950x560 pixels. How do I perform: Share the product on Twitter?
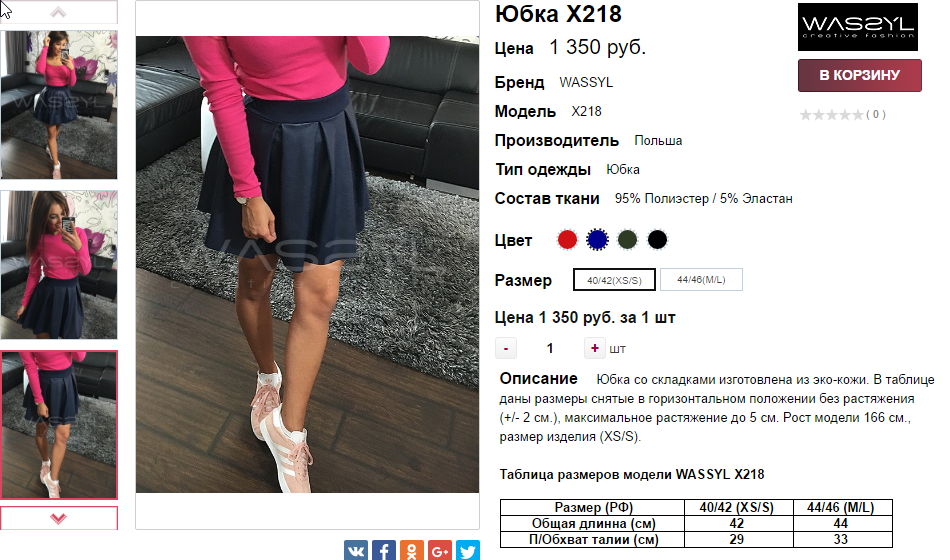467,550
